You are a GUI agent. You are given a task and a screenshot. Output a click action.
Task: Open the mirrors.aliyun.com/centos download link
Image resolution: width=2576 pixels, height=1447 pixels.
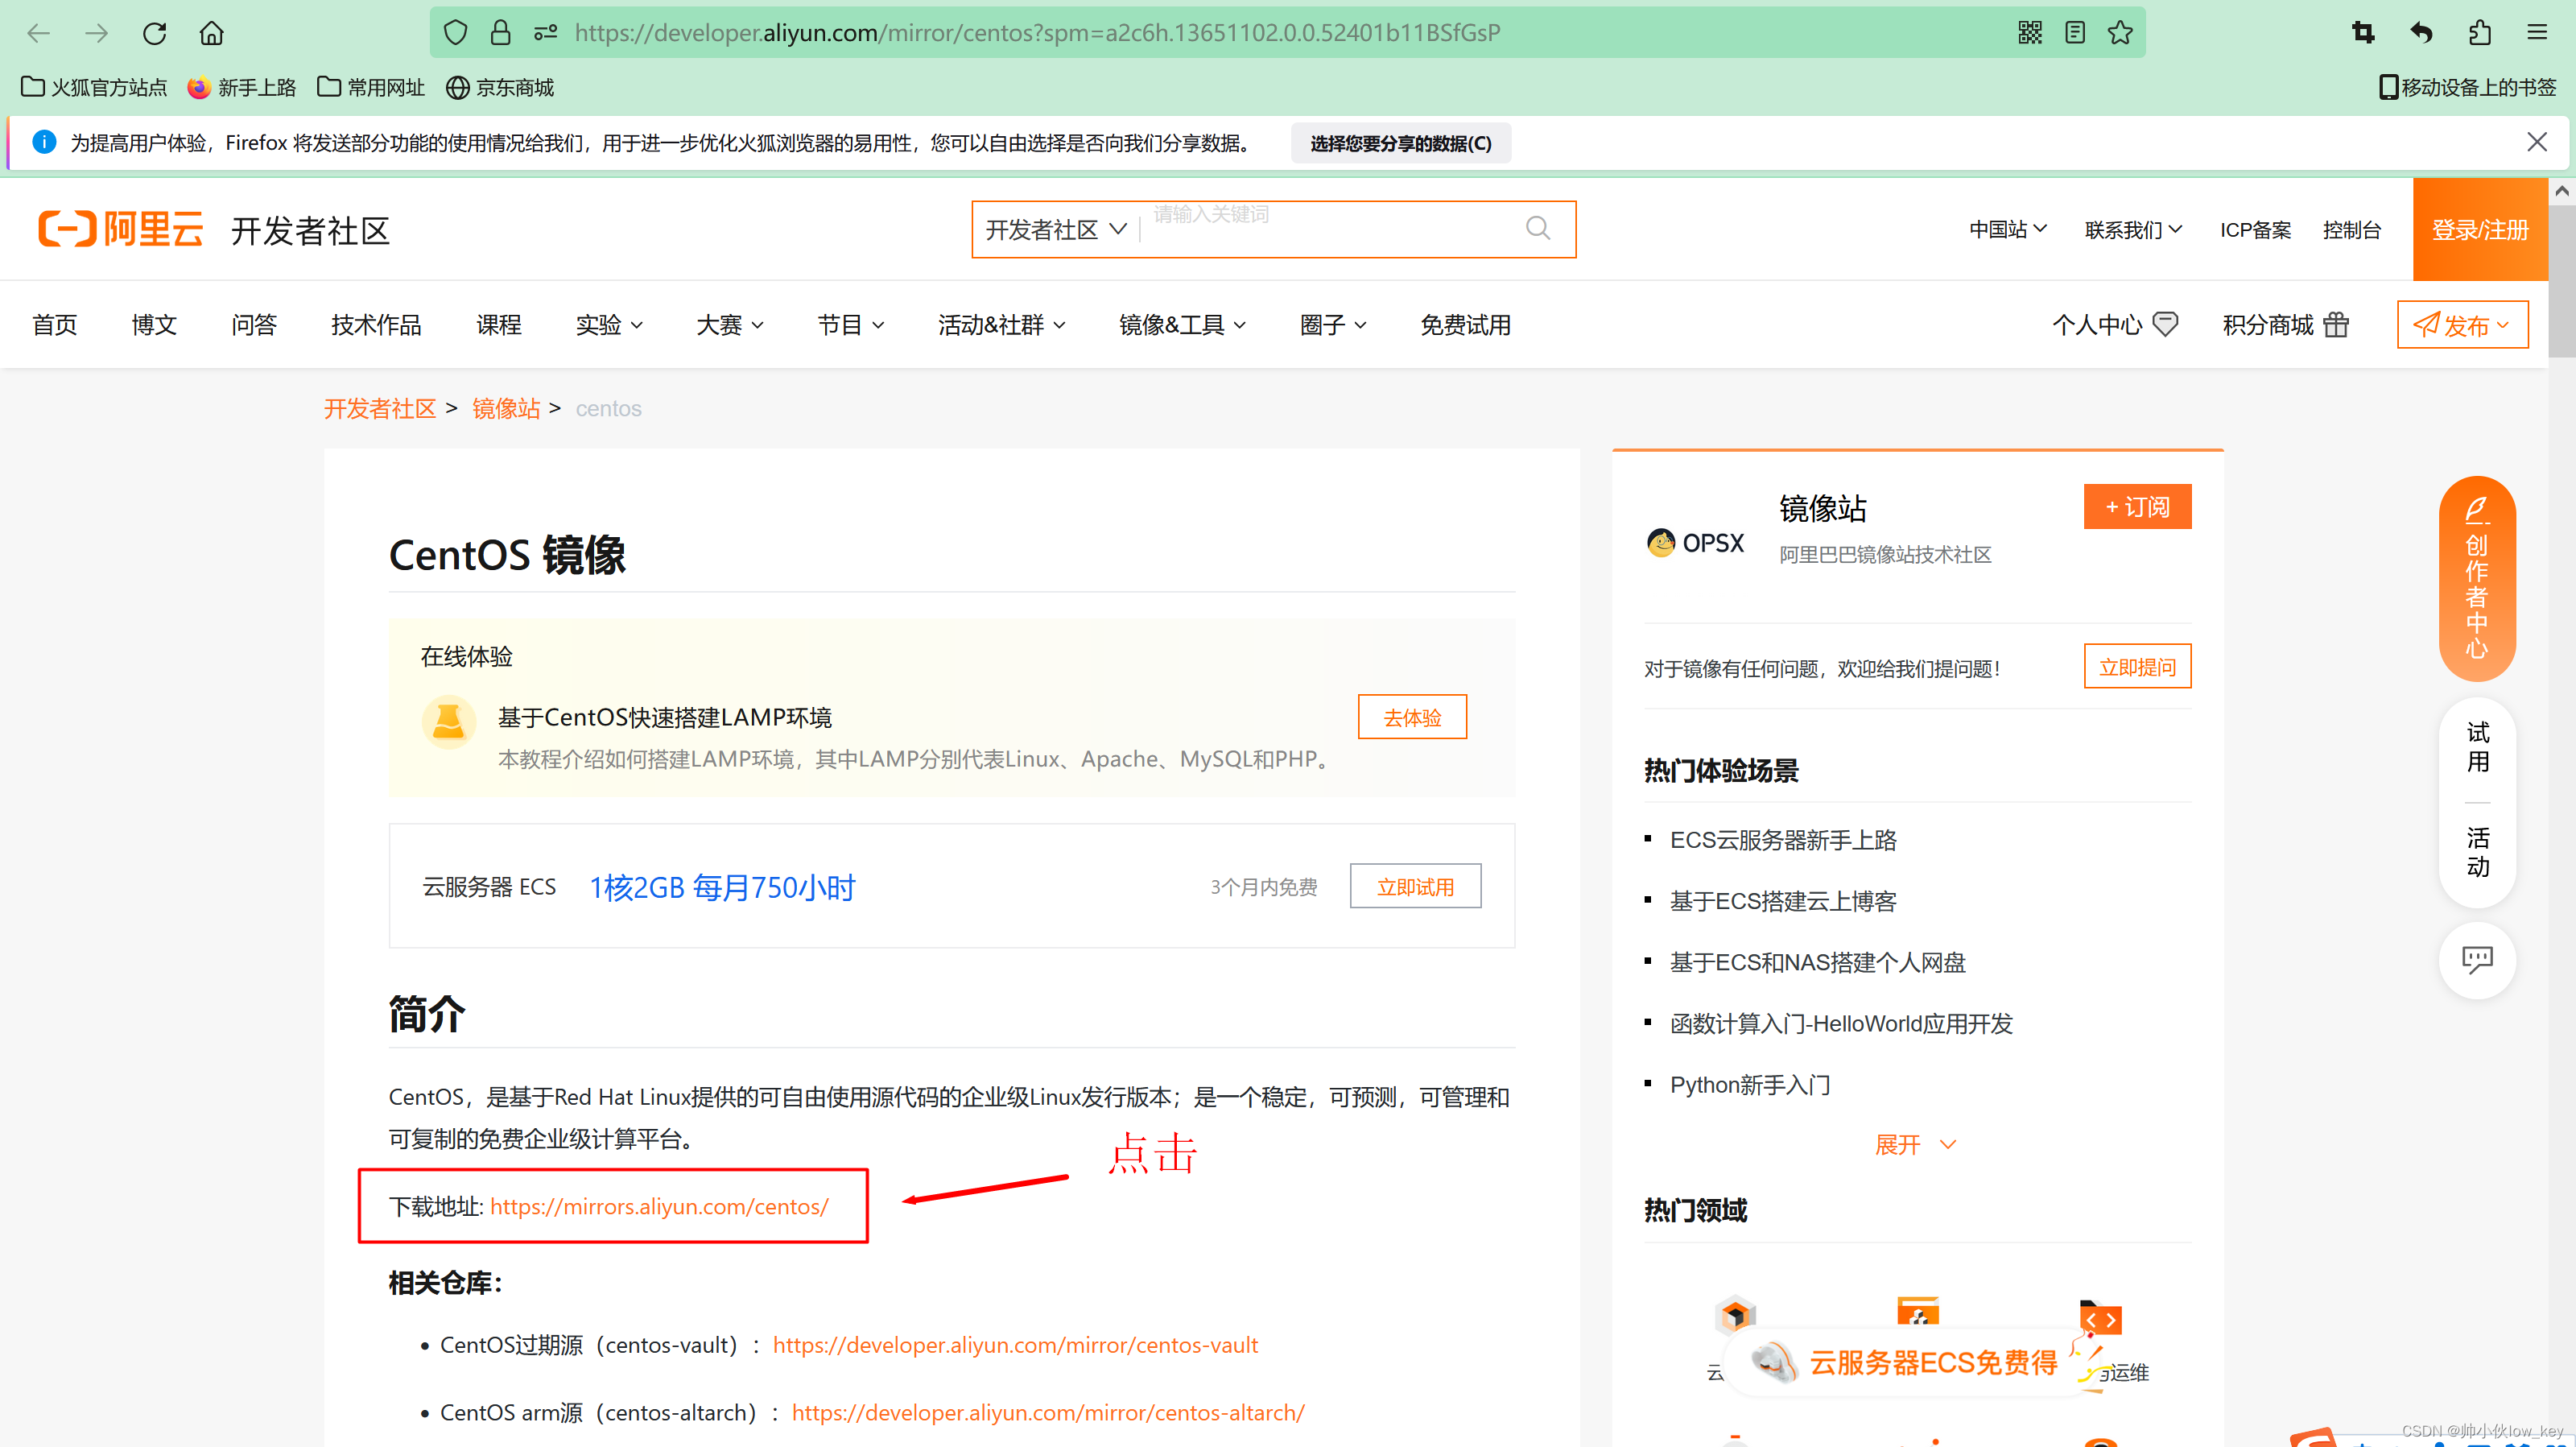[659, 1206]
